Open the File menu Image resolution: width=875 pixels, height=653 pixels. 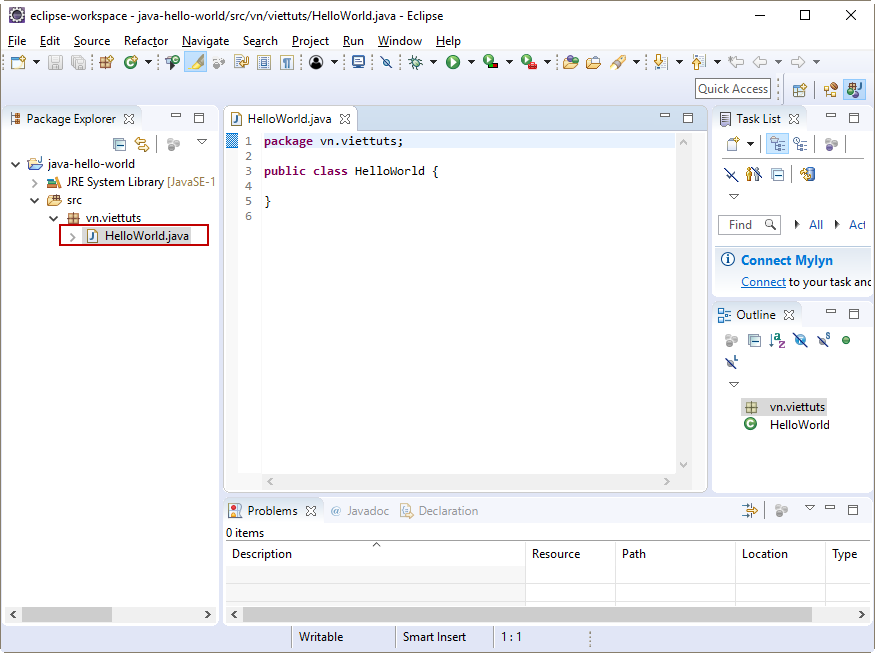pyautogui.click(x=17, y=41)
